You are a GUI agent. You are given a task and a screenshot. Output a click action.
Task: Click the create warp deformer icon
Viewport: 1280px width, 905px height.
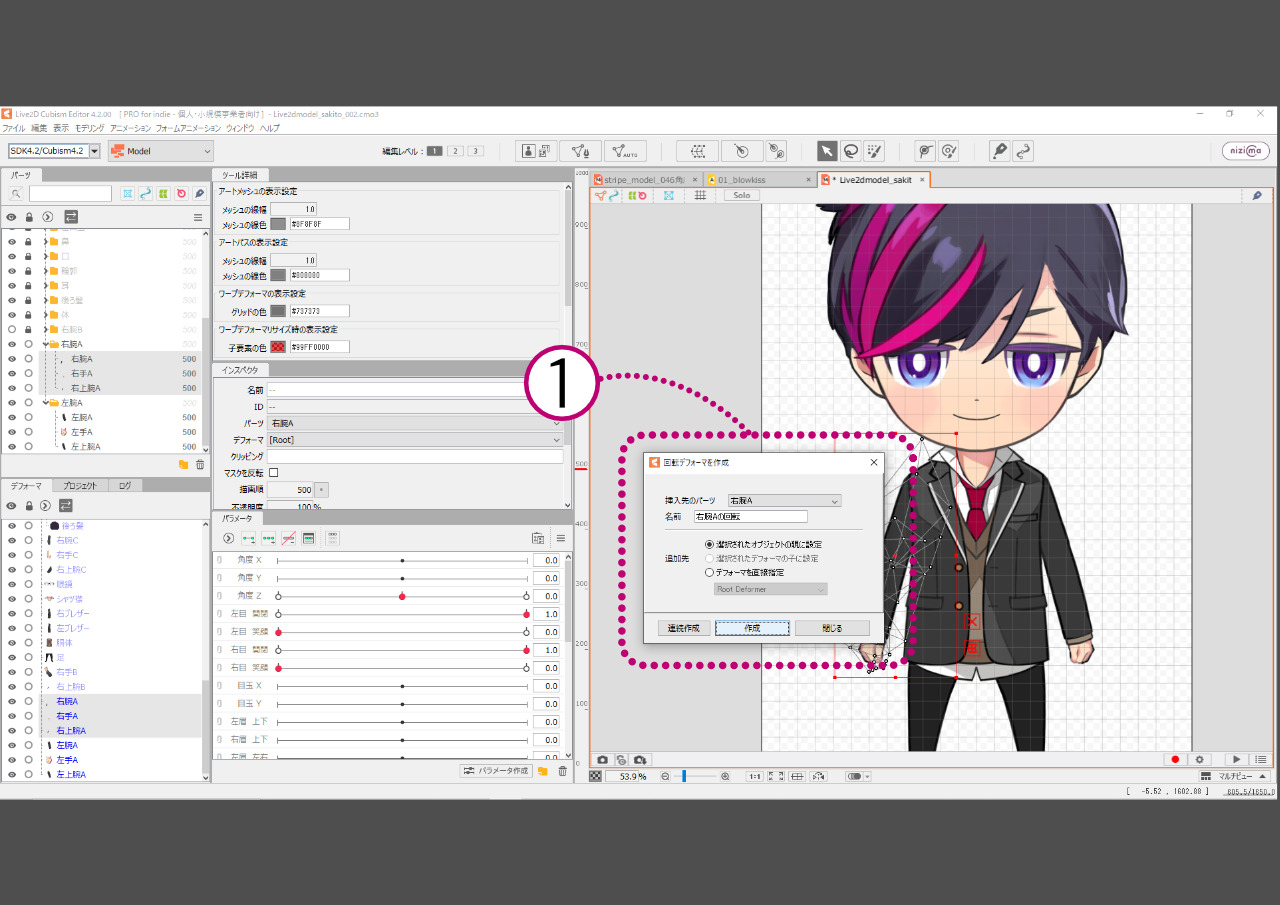point(697,151)
